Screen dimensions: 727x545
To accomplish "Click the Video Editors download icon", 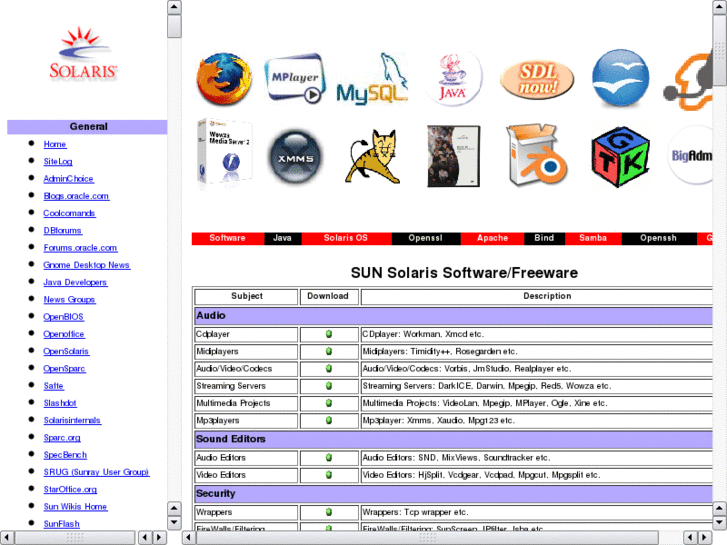I will click(x=329, y=474).
